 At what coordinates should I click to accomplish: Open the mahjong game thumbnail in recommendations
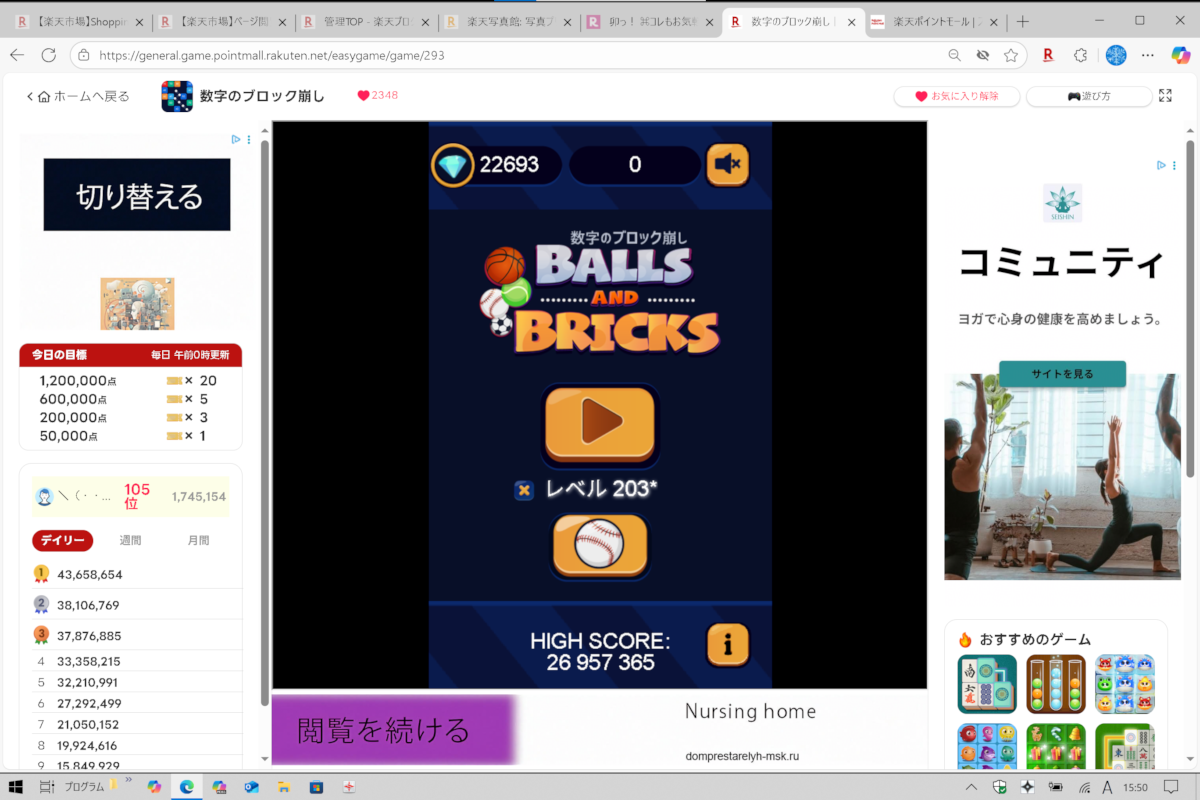987,684
